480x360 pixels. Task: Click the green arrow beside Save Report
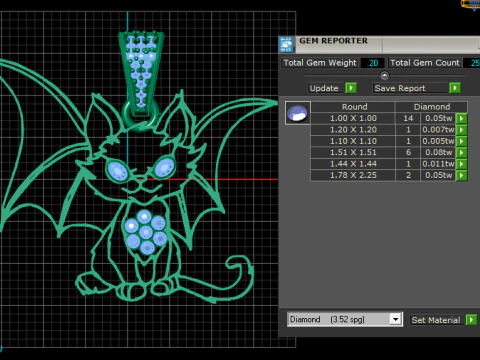[x=455, y=88]
